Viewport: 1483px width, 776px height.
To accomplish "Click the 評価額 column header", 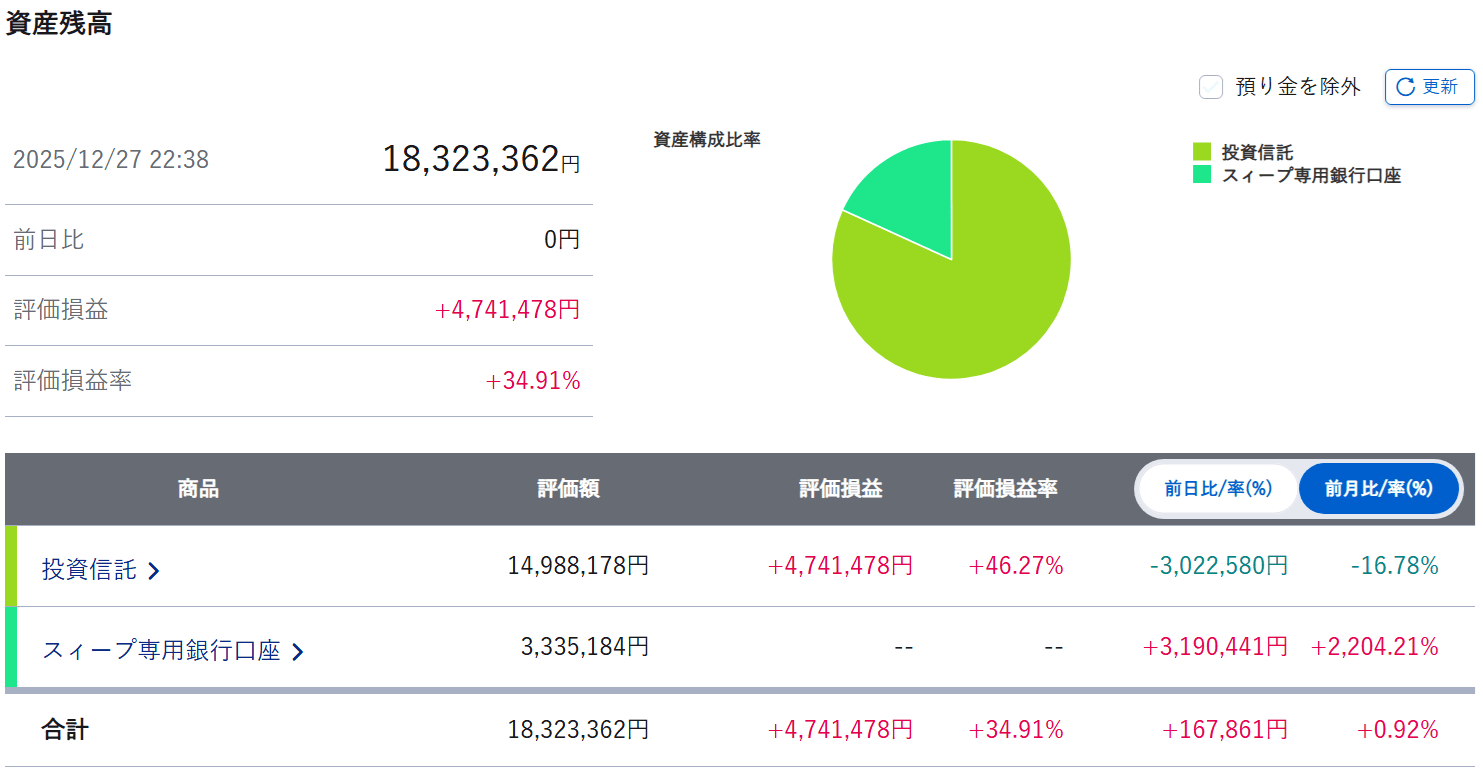I will point(568,489).
